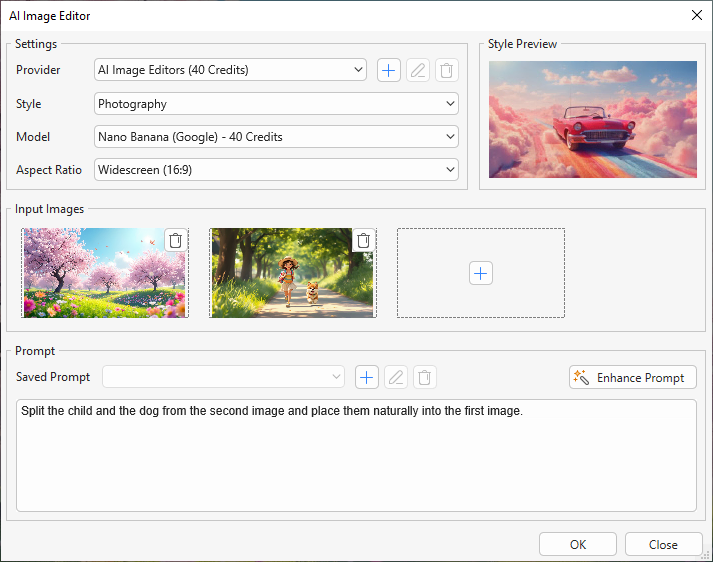This screenshot has width=713, height=562.
Task: Click the 'AI Image Editor' window title
Action: (50, 16)
